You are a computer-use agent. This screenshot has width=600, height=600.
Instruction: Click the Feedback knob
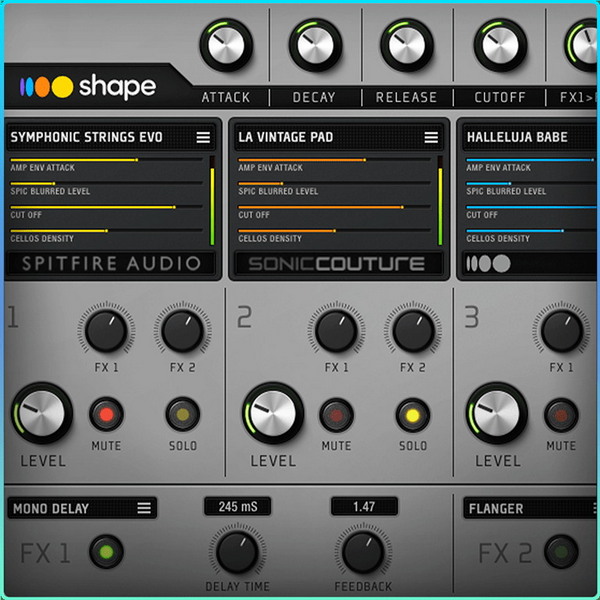point(363,552)
